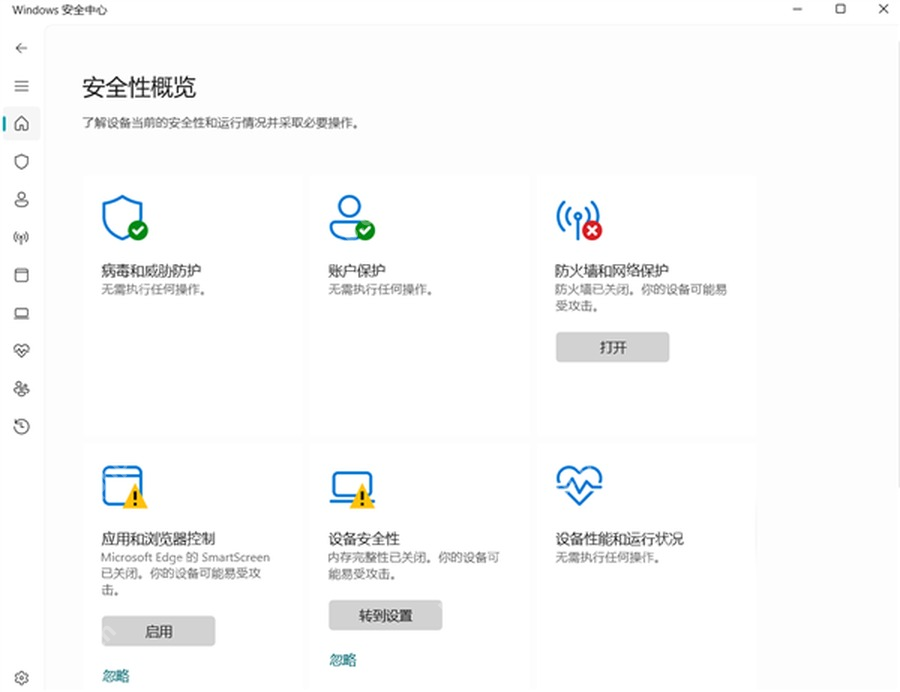Click 忽略 link under 设备安全性

tap(343, 660)
